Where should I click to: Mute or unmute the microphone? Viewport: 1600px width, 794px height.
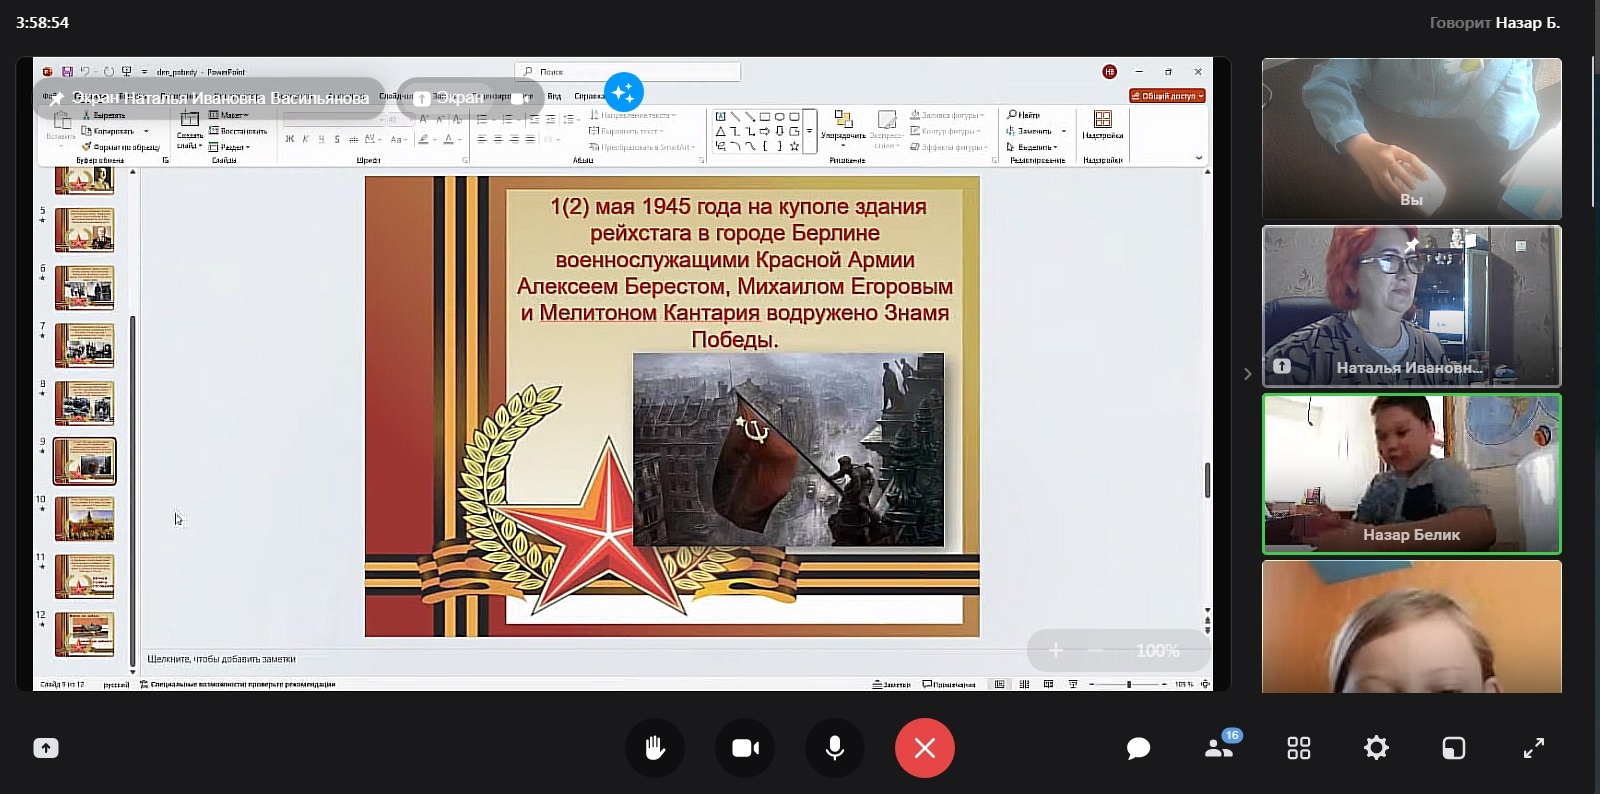[x=835, y=748]
